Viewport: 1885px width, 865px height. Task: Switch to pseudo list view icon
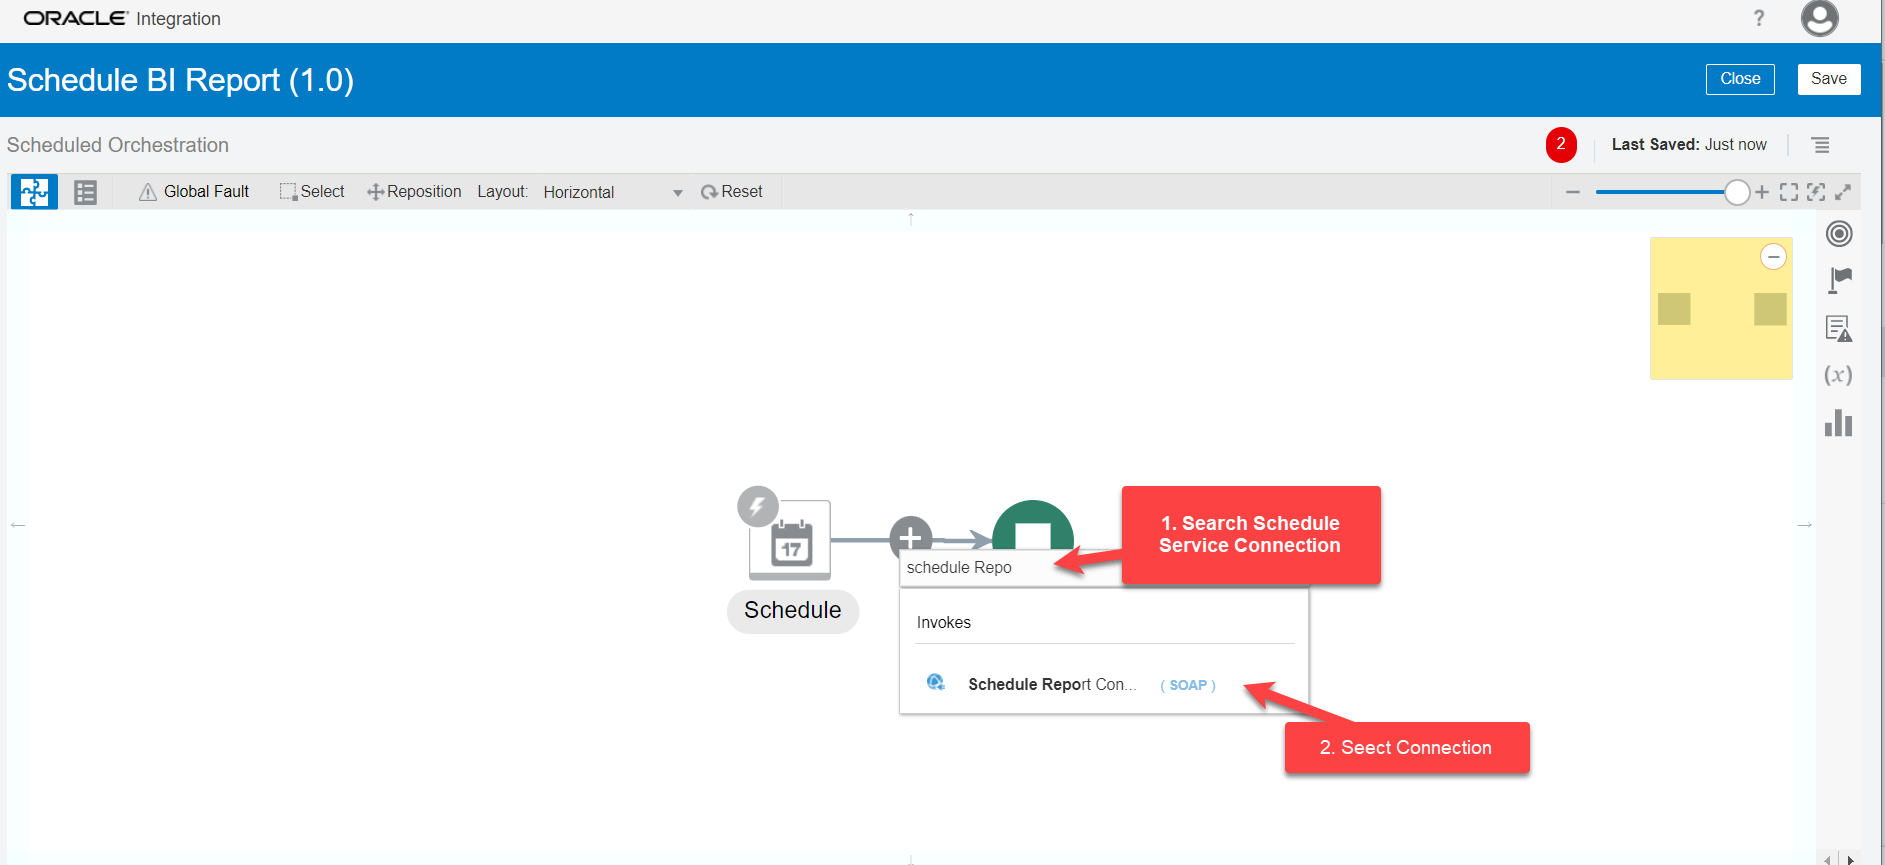click(x=86, y=192)
